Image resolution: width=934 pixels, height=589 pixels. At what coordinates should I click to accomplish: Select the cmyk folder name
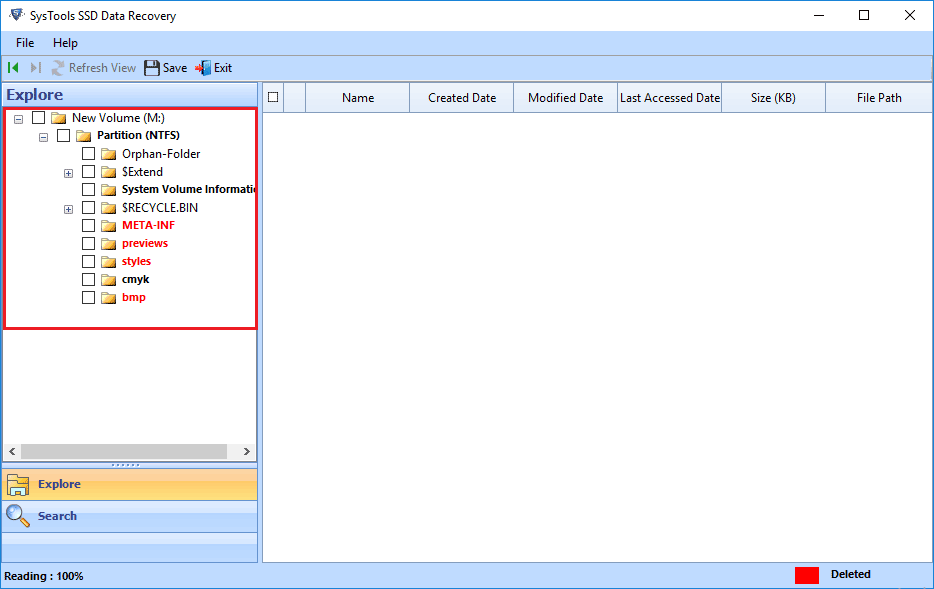click(x=135, y=279)
